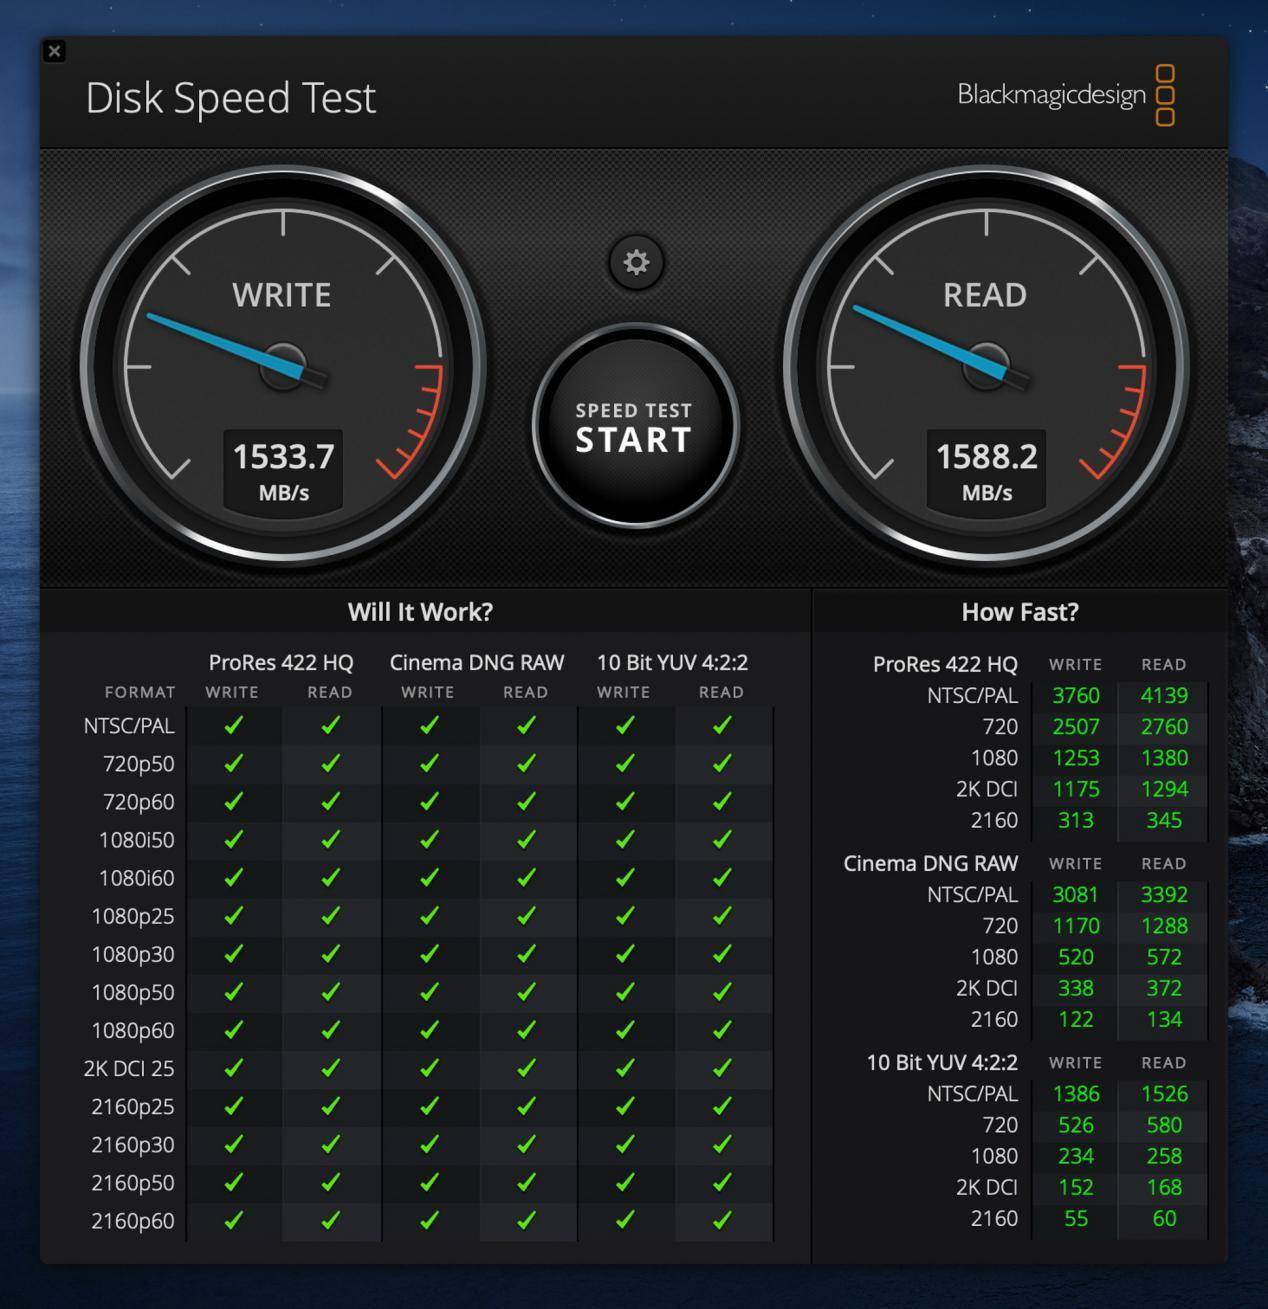The height and width of the screenshot is (1309, 1268).
Task: Select the 1533.7 MB/s write readout
Action: [284, 470]
